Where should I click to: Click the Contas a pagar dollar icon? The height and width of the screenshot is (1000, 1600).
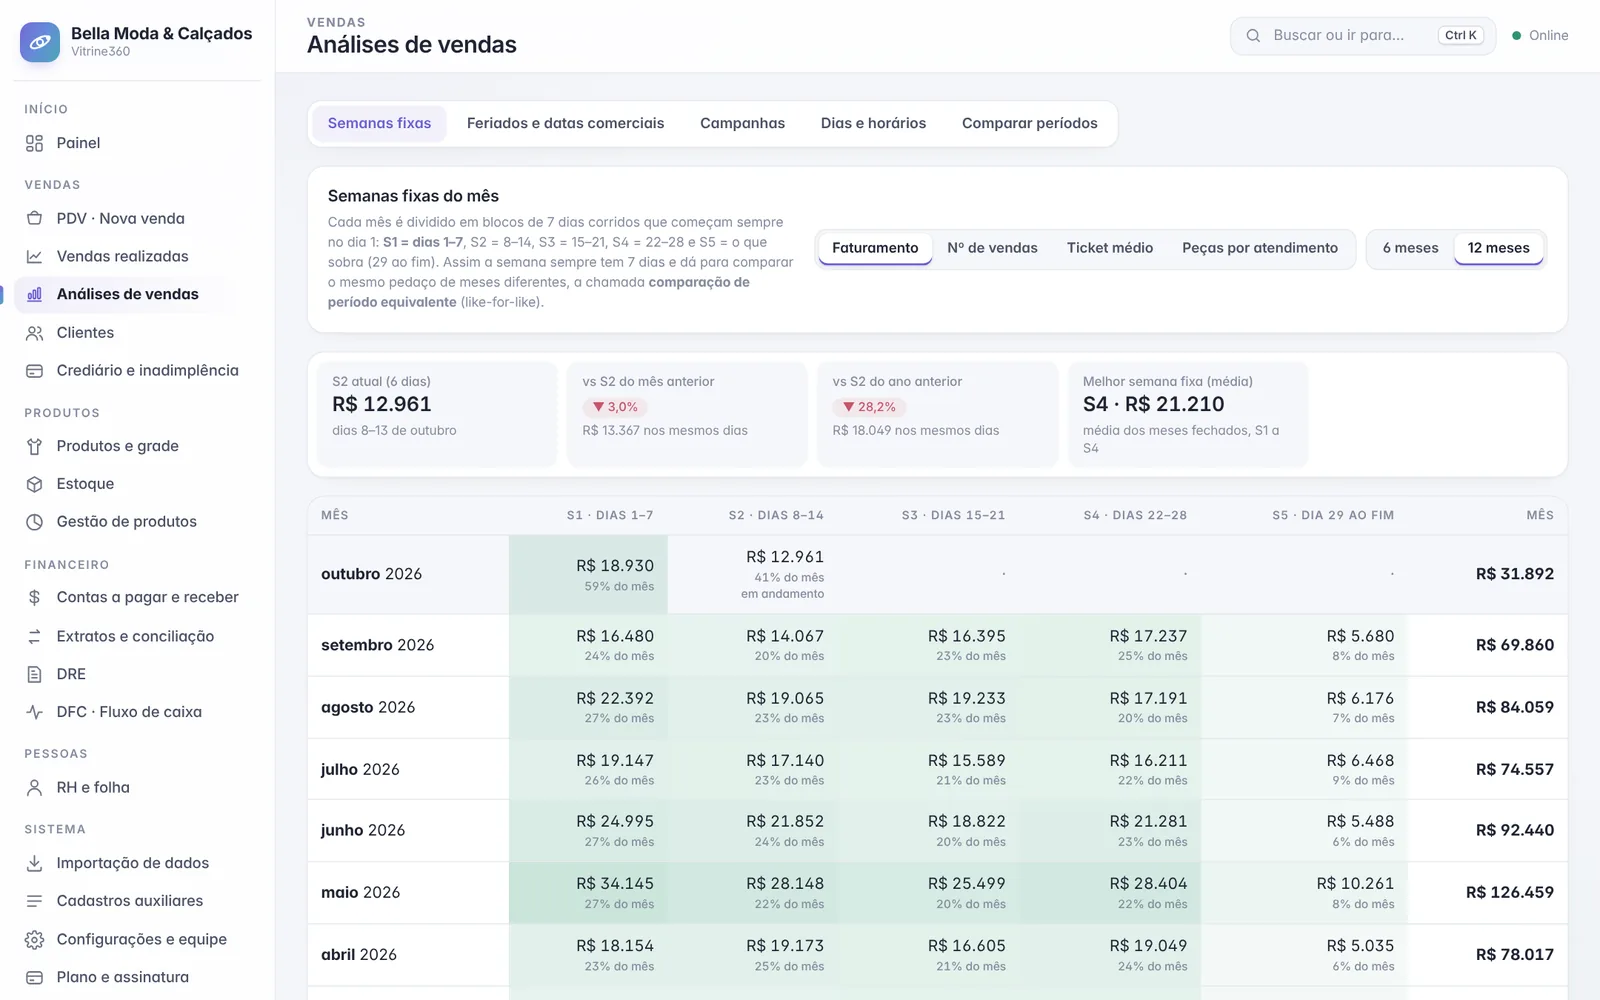(34, 597)
